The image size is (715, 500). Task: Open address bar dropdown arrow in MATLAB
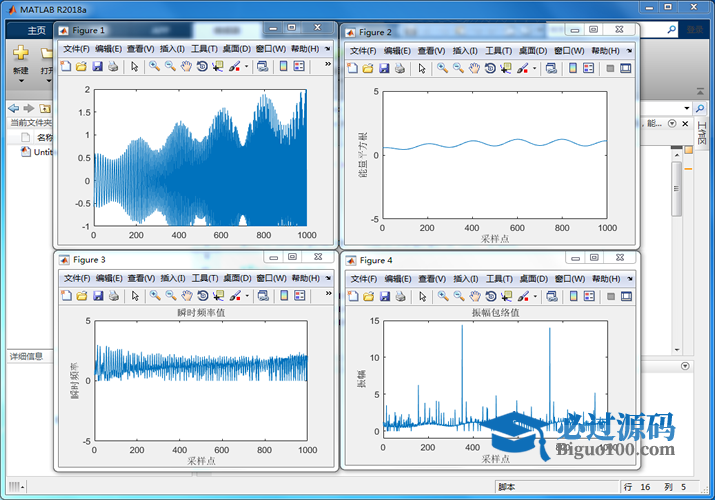[687, 108]
